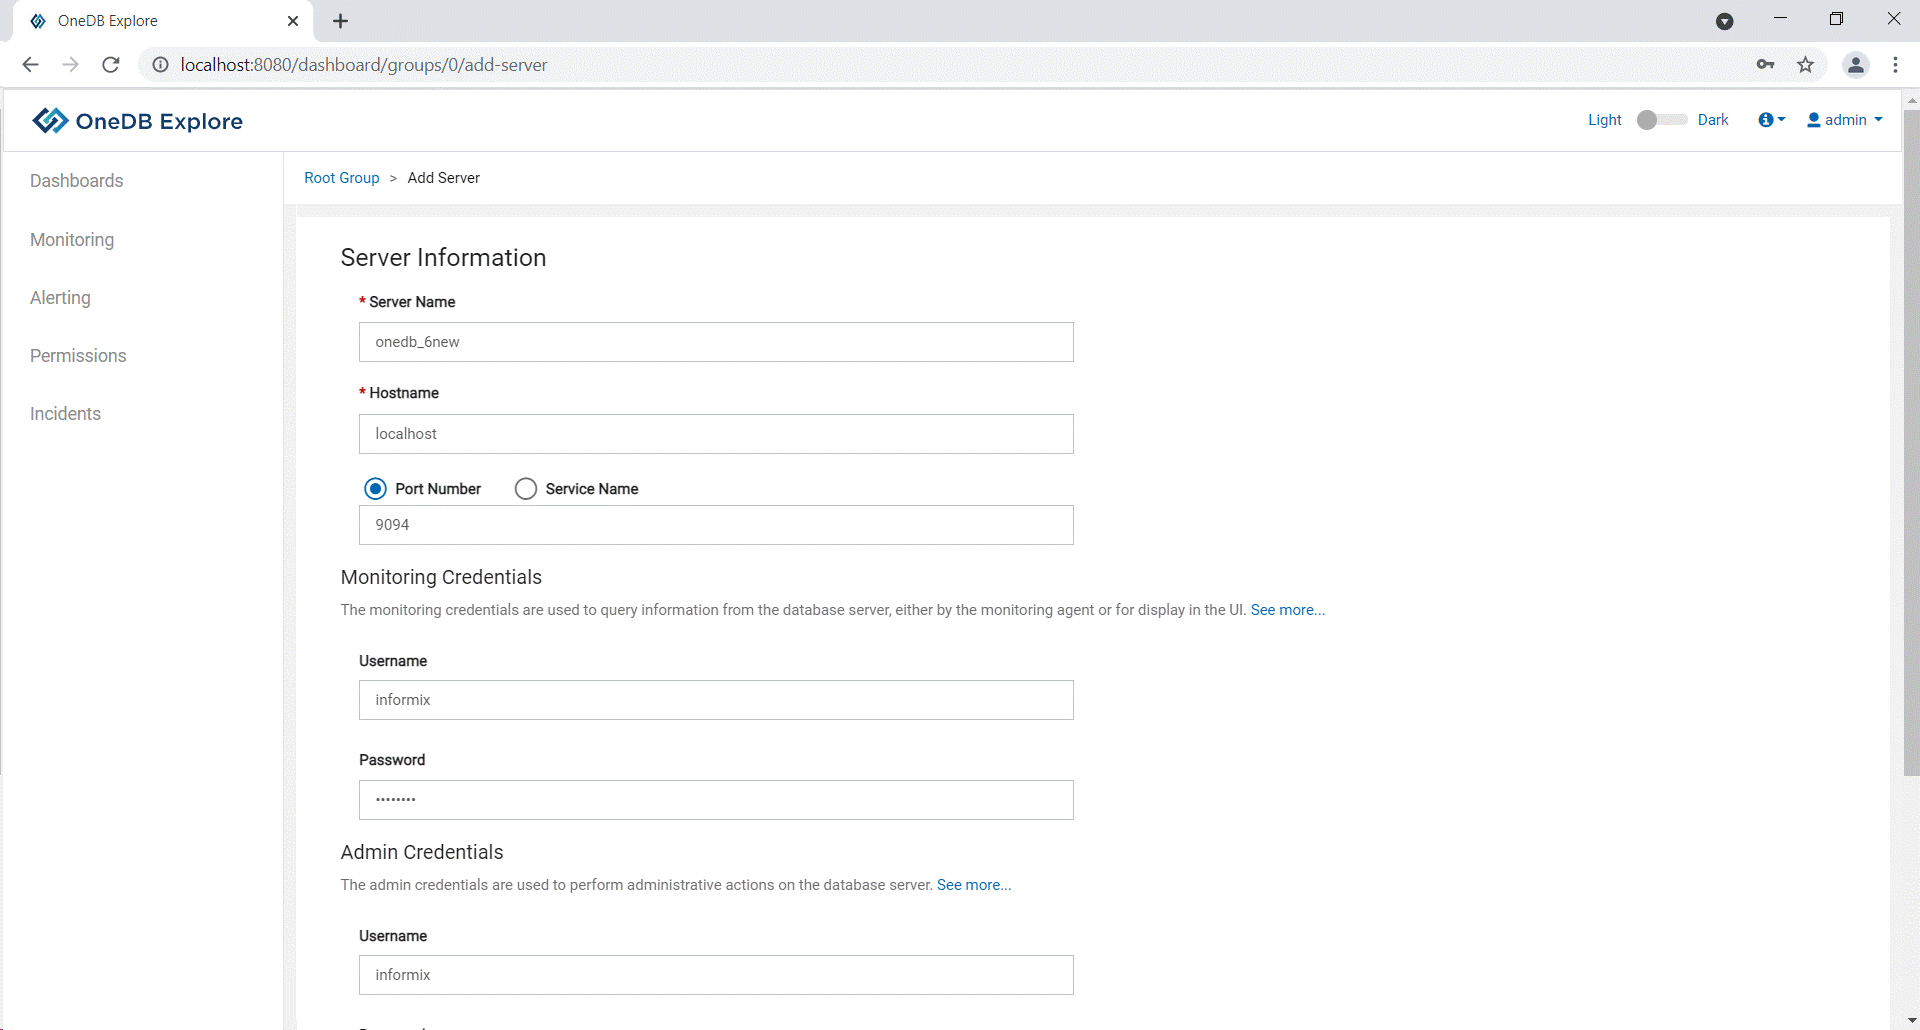1920x1030 pixels.
Task: Toggle the Light/Dark theme switch
Action: pos(1660,120)
